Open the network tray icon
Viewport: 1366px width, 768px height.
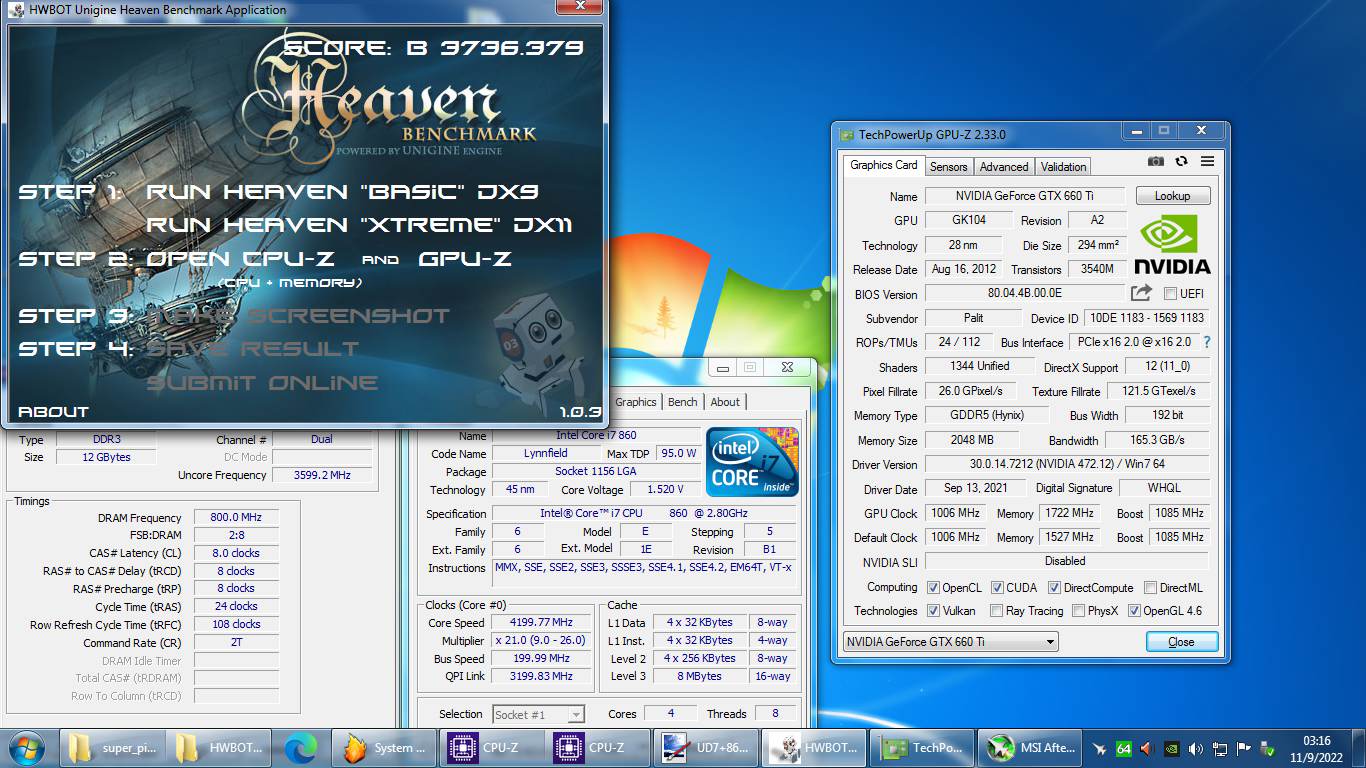(1221, 748)
